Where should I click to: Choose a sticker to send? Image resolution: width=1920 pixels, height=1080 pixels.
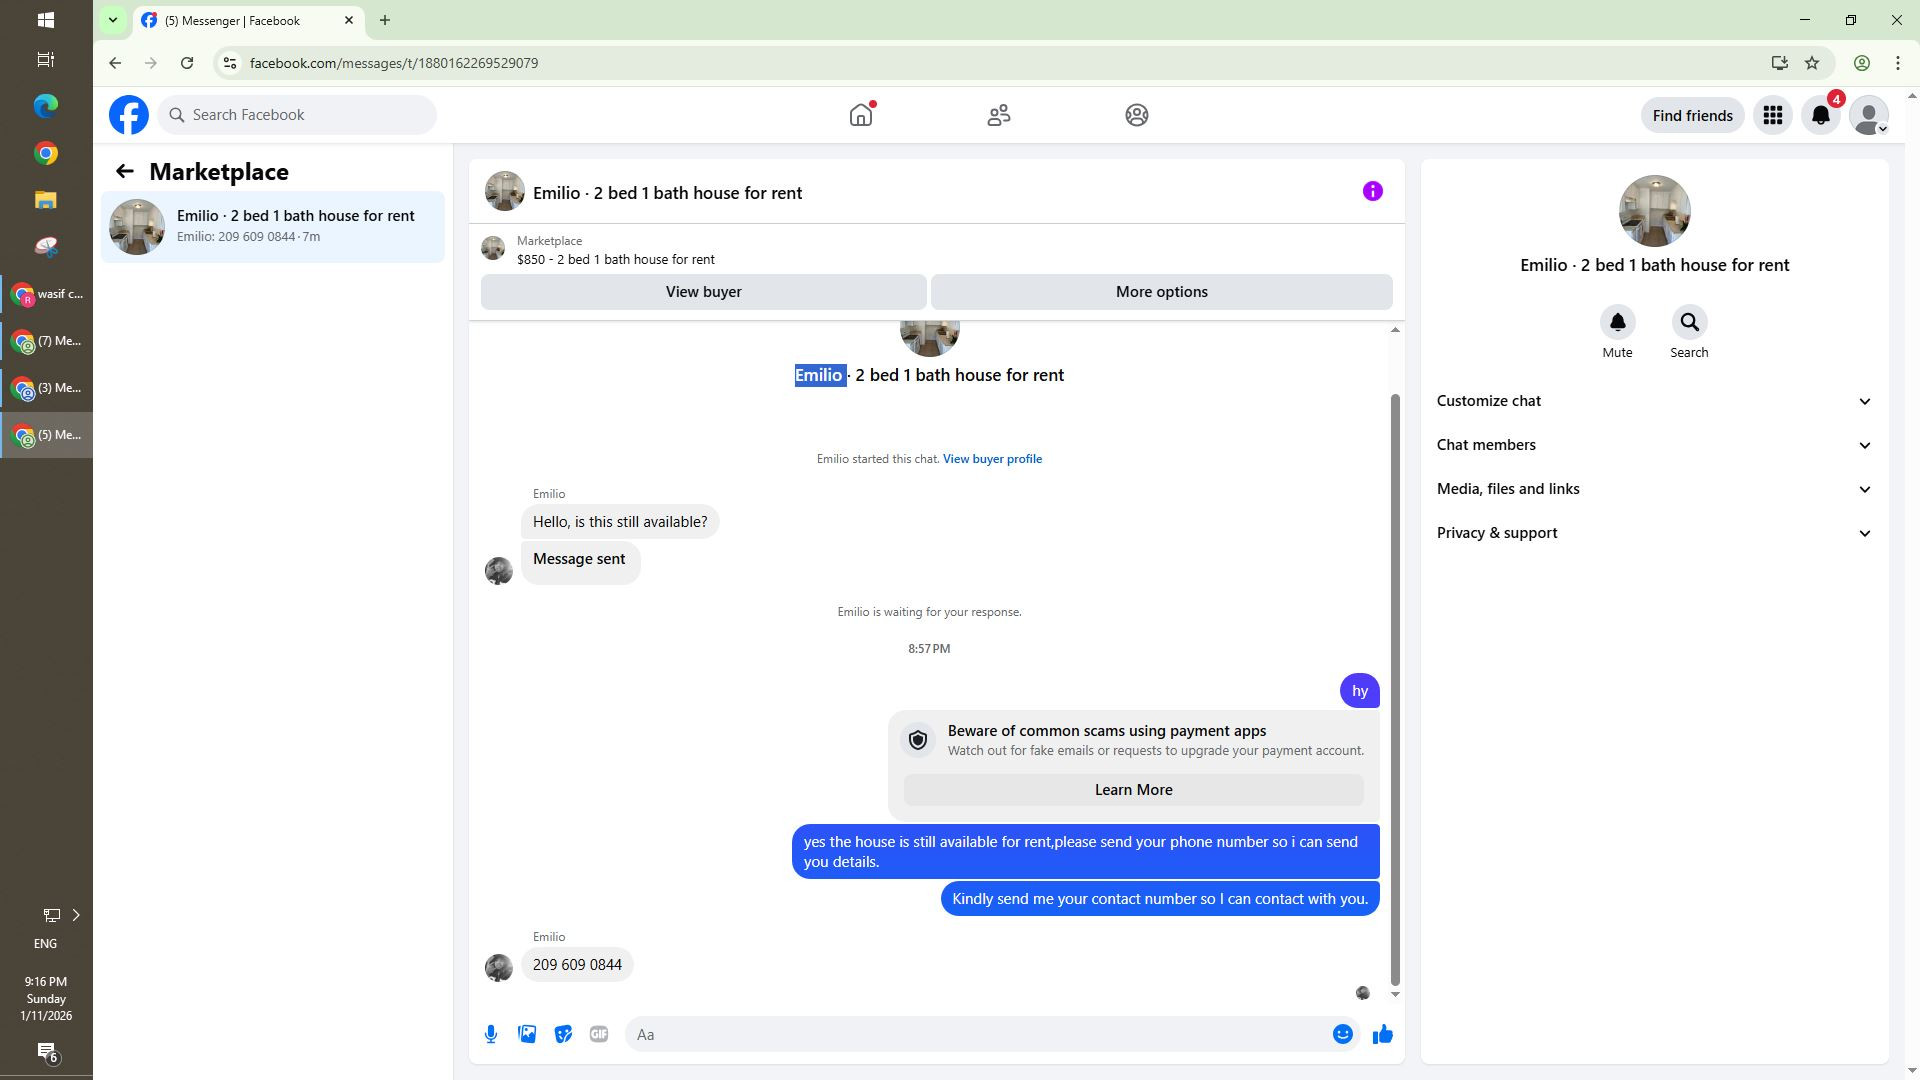[x=563, y=1034]
